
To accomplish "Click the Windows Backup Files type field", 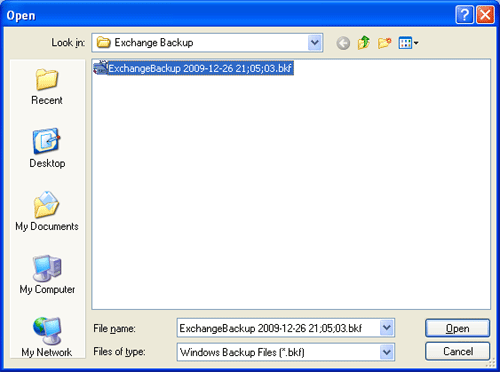I will [279, 352].
